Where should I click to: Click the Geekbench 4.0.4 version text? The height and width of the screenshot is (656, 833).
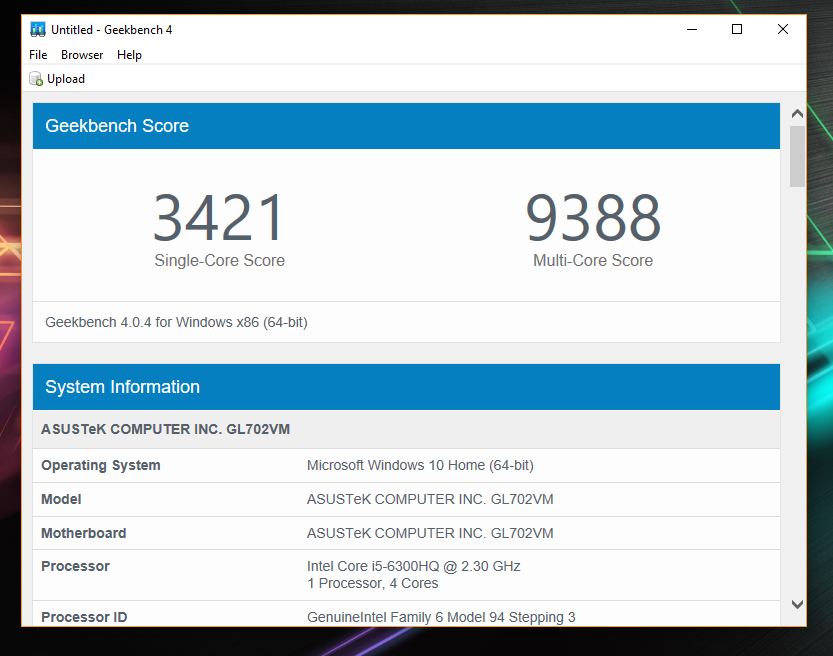[176, 322]
